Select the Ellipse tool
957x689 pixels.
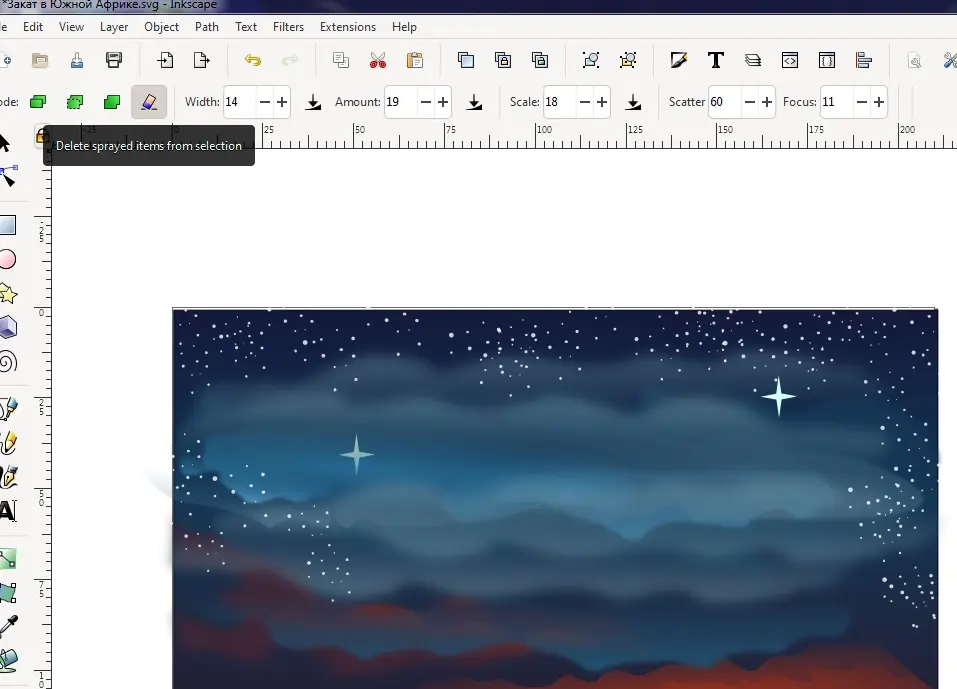pyautogui.click(x=7, y=259)
